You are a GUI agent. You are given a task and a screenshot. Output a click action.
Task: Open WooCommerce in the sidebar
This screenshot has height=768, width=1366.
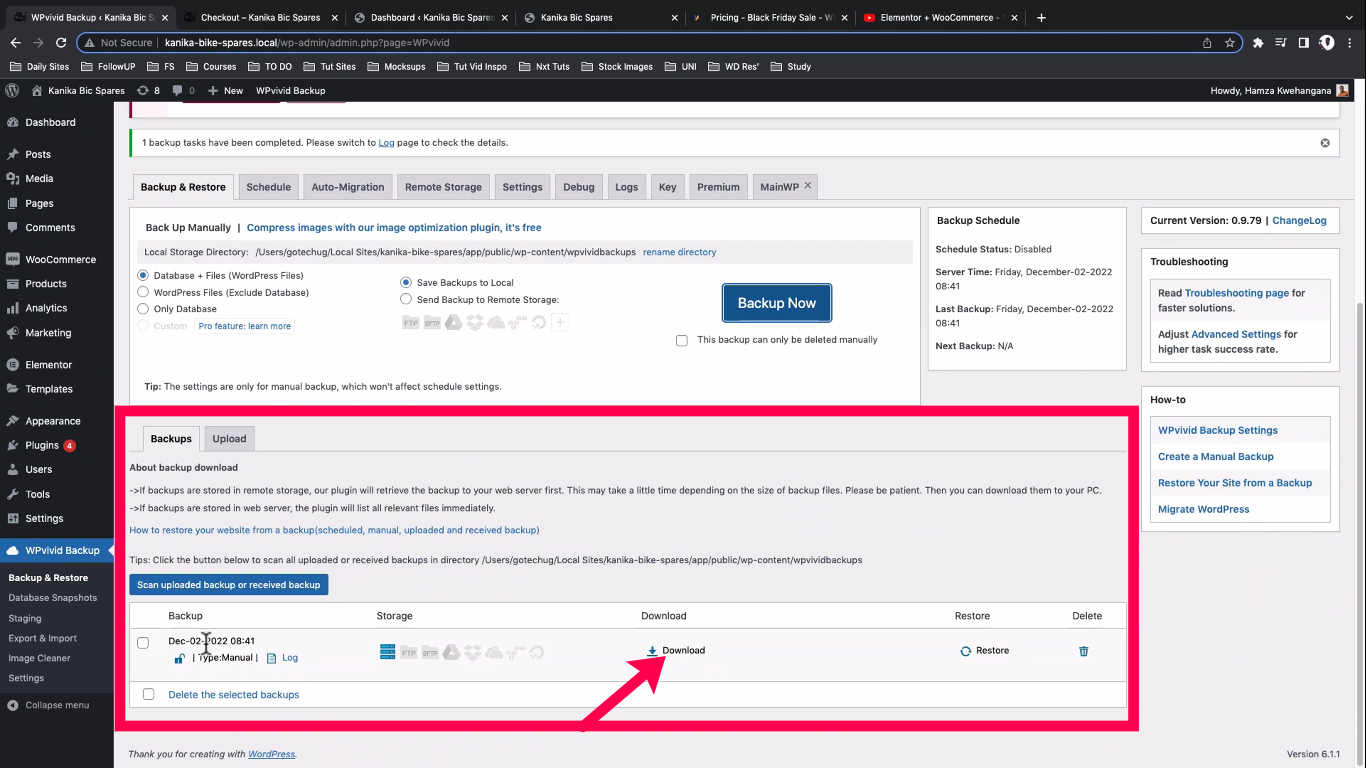60,259
